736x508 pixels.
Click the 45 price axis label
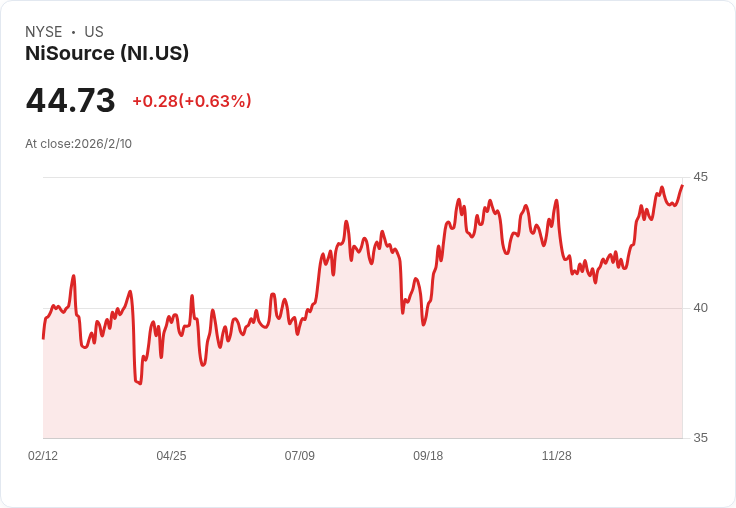tap(700, 177)
